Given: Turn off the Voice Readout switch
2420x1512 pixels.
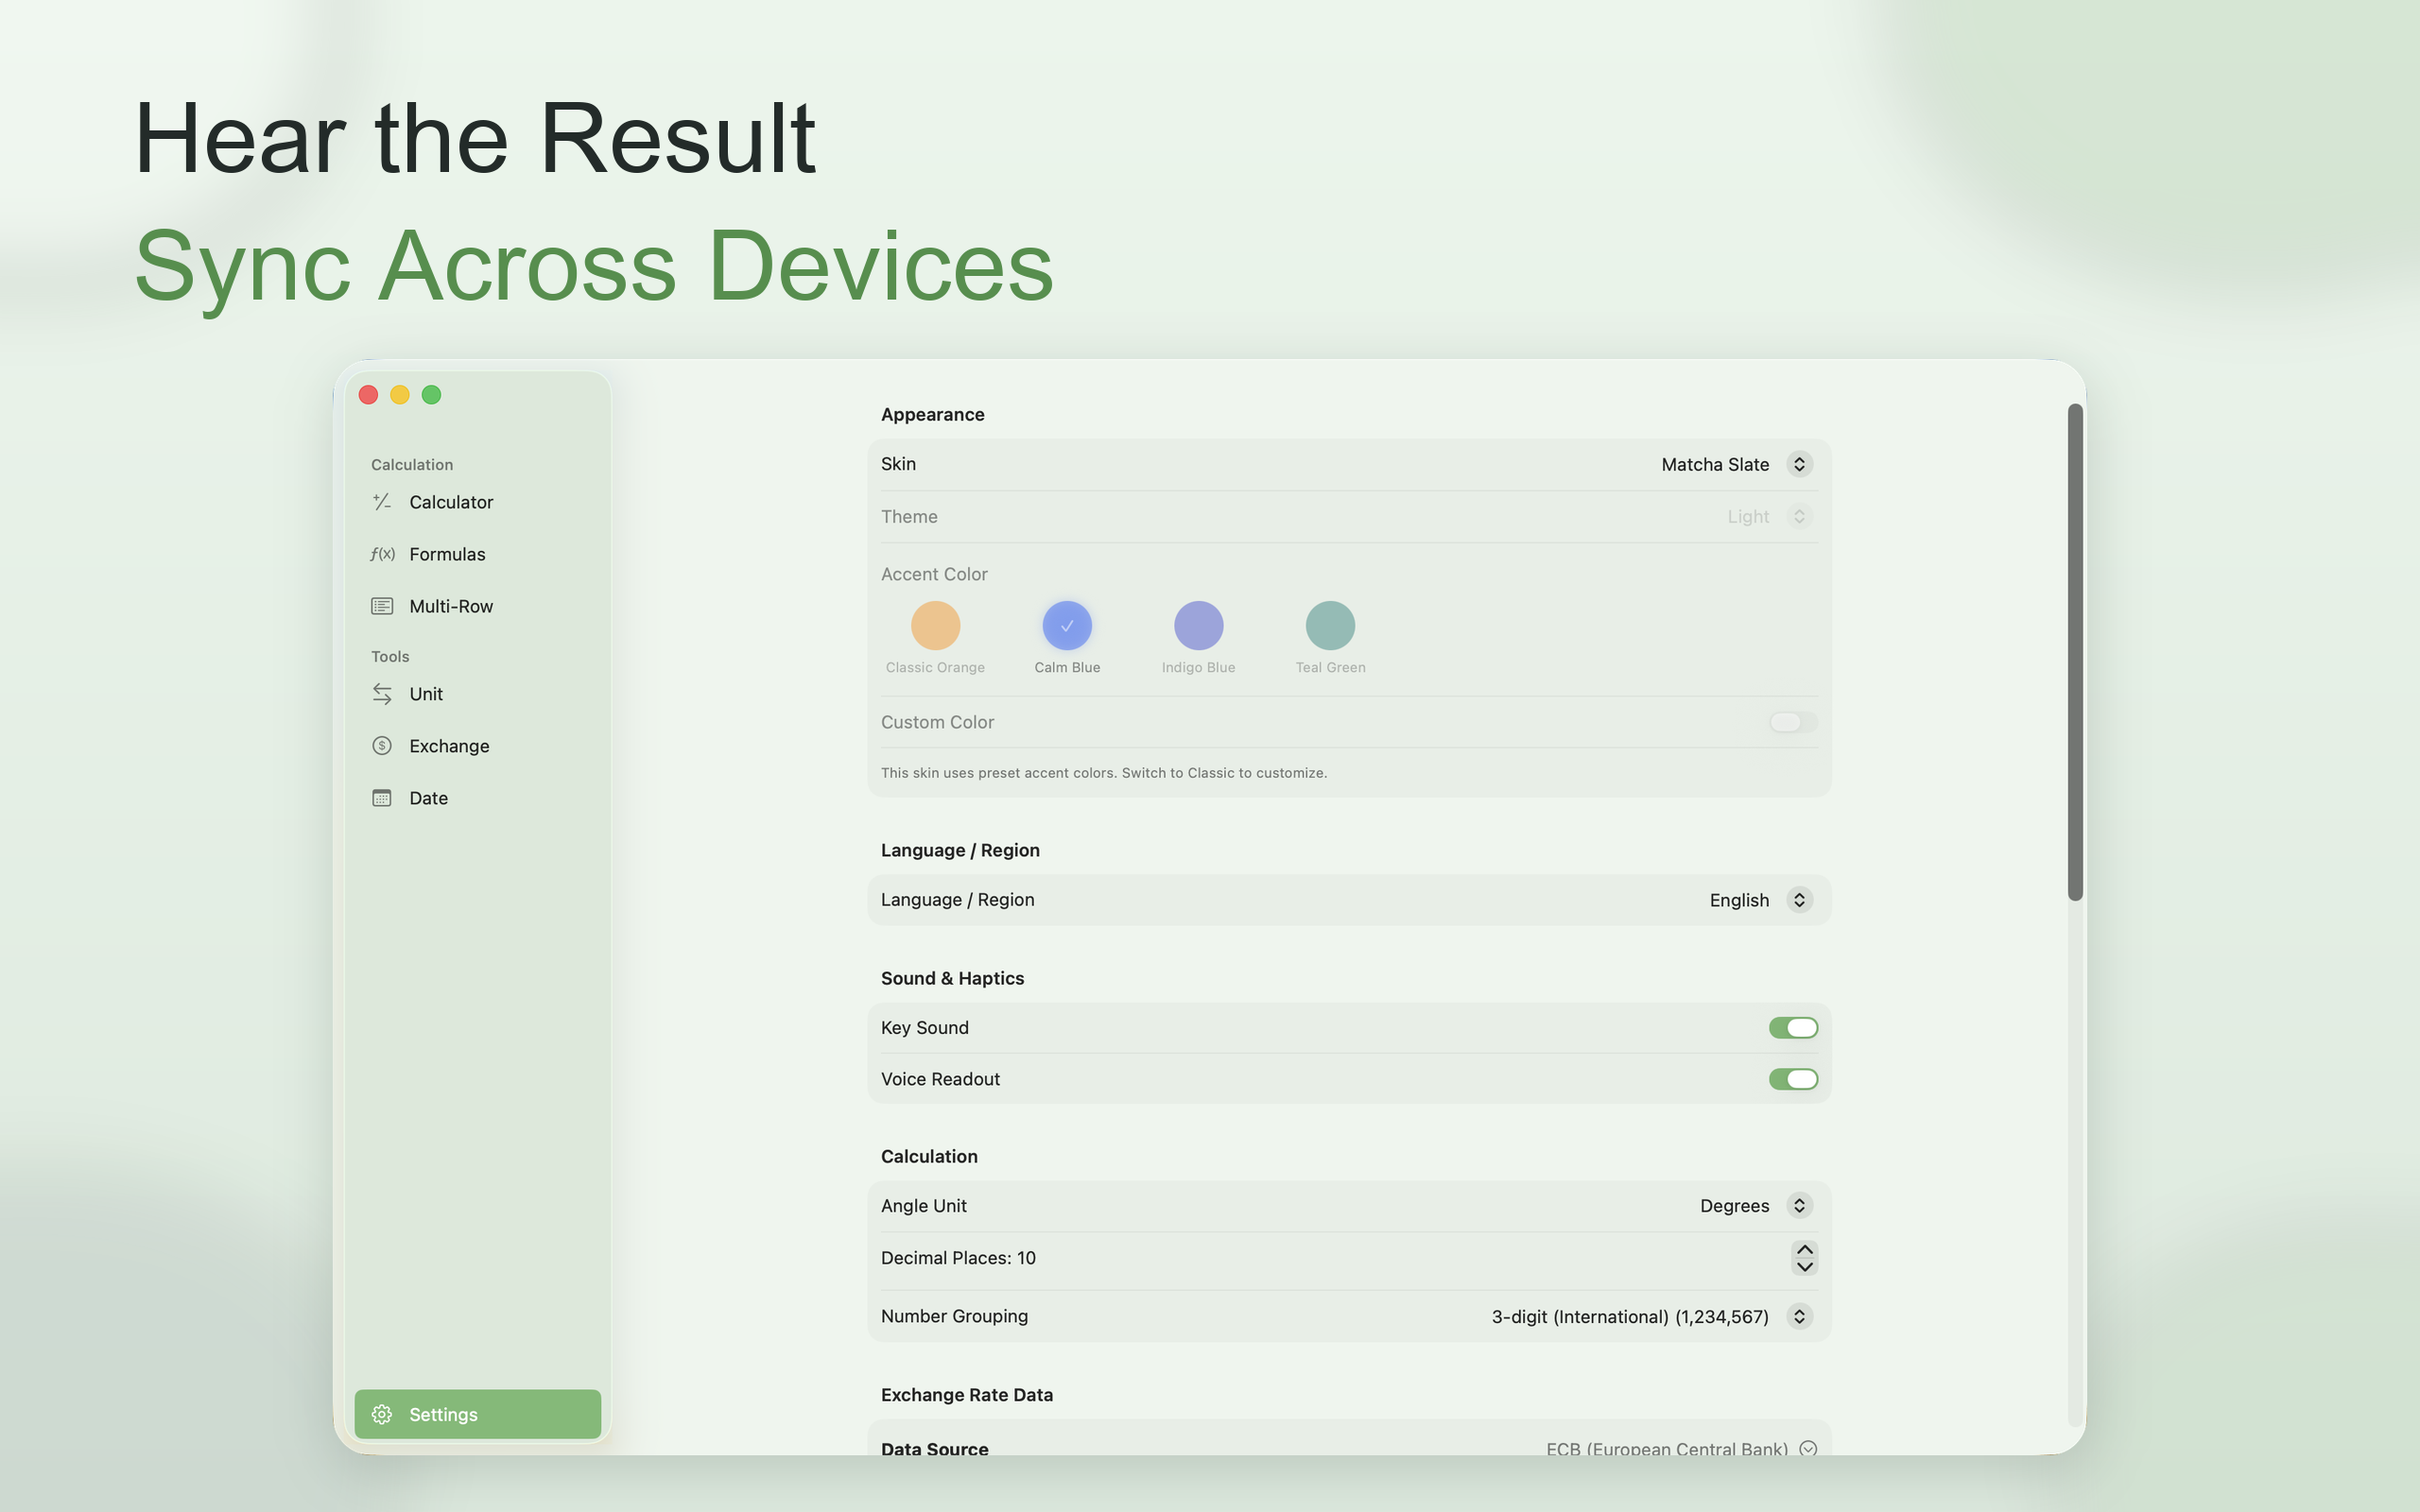Looking at the screenshot, I should tap(1793, 1079).
